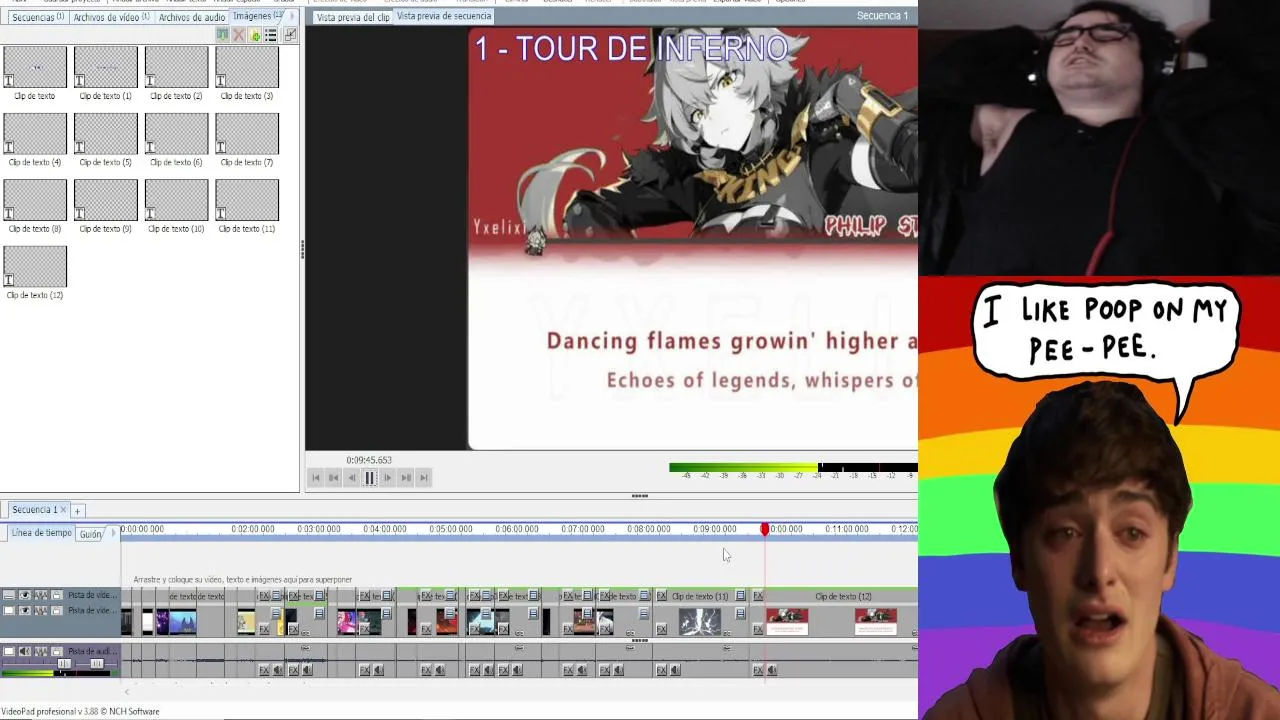The width and height of the screenshot is (1280, 720).
Task: Open transition icon on Clip de texto (11)
Action: 740,596
